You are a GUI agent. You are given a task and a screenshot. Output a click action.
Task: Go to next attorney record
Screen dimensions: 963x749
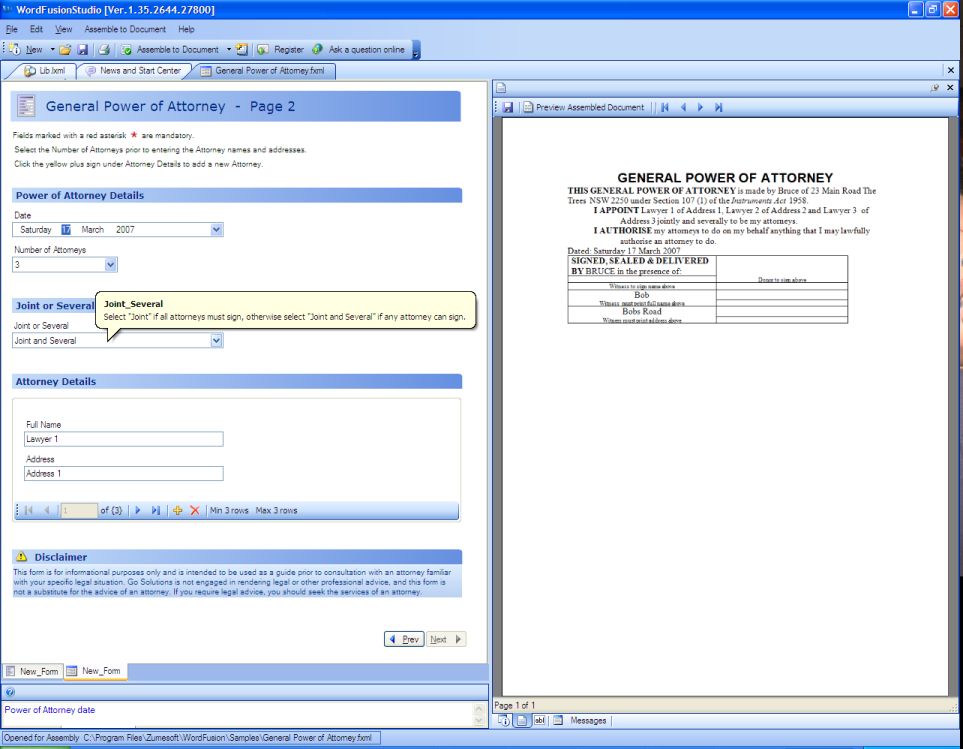tap(138, 510)
